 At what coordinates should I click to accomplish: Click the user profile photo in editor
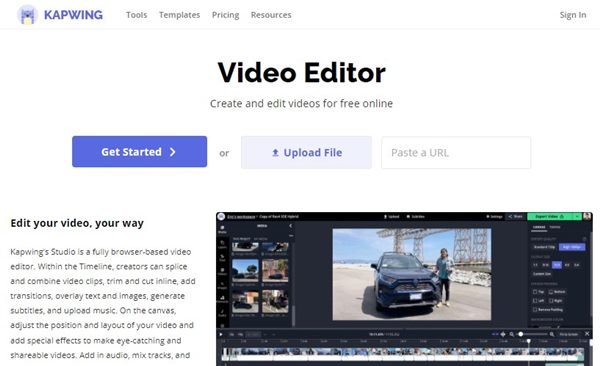coord(587,216)
